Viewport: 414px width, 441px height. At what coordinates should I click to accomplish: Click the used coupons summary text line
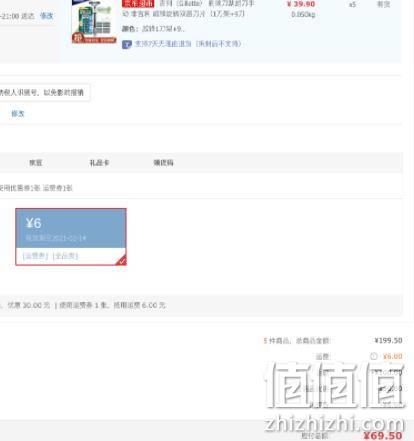[36, 188]
